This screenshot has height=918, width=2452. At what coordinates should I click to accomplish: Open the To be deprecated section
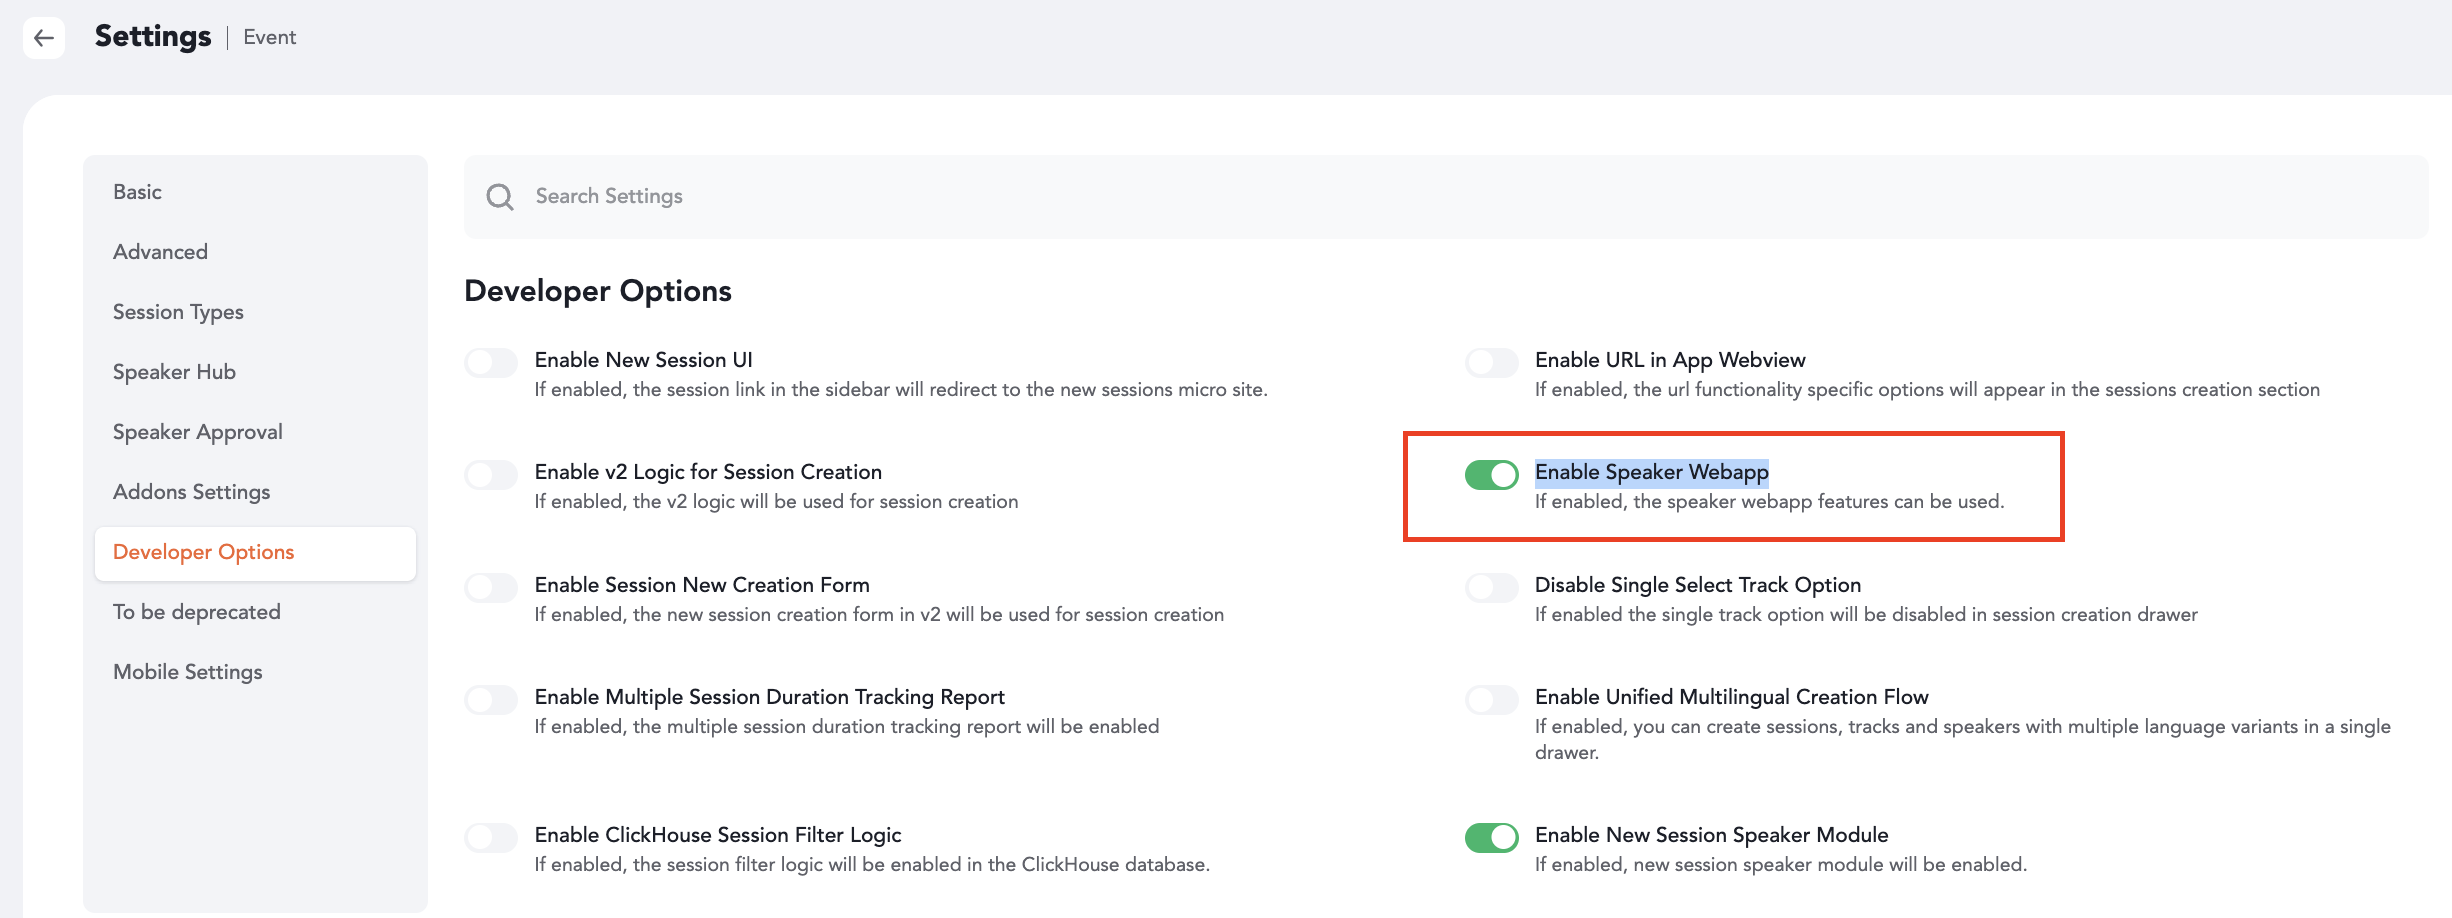[x=196, y=612]
